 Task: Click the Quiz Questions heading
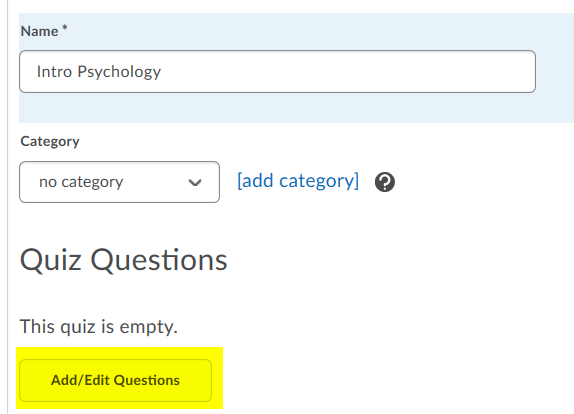coord(124,260)
